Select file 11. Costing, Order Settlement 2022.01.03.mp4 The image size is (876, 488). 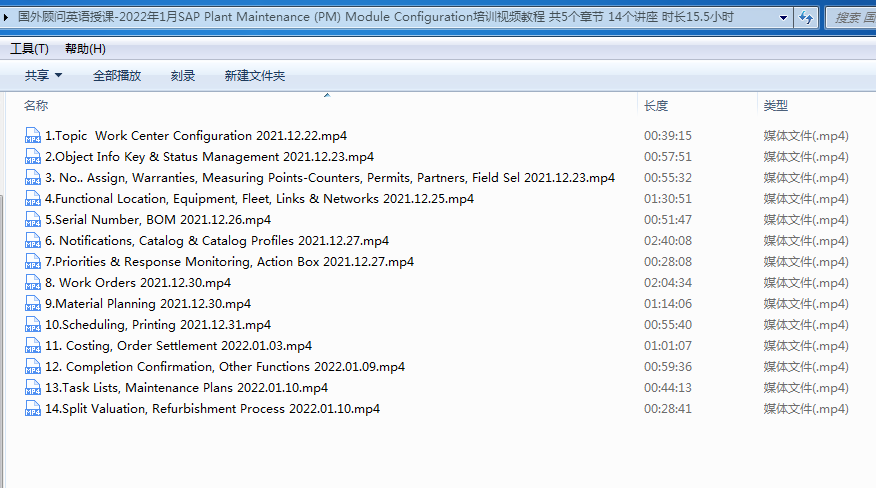pos(178,346)
